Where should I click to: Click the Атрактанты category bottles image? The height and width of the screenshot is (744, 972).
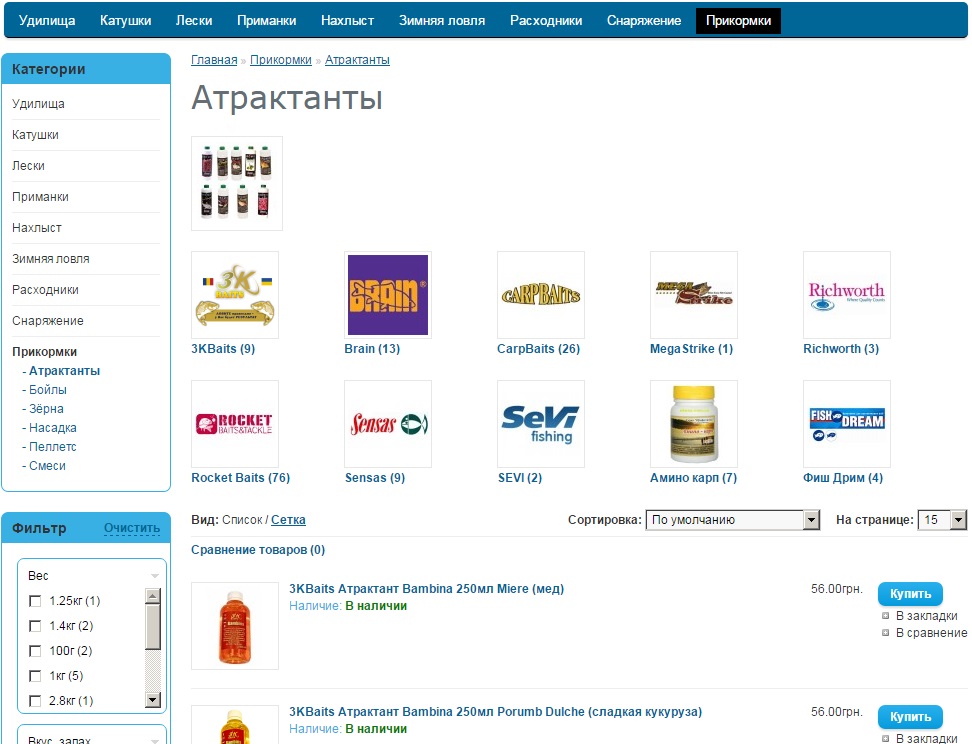coord(237,184)
